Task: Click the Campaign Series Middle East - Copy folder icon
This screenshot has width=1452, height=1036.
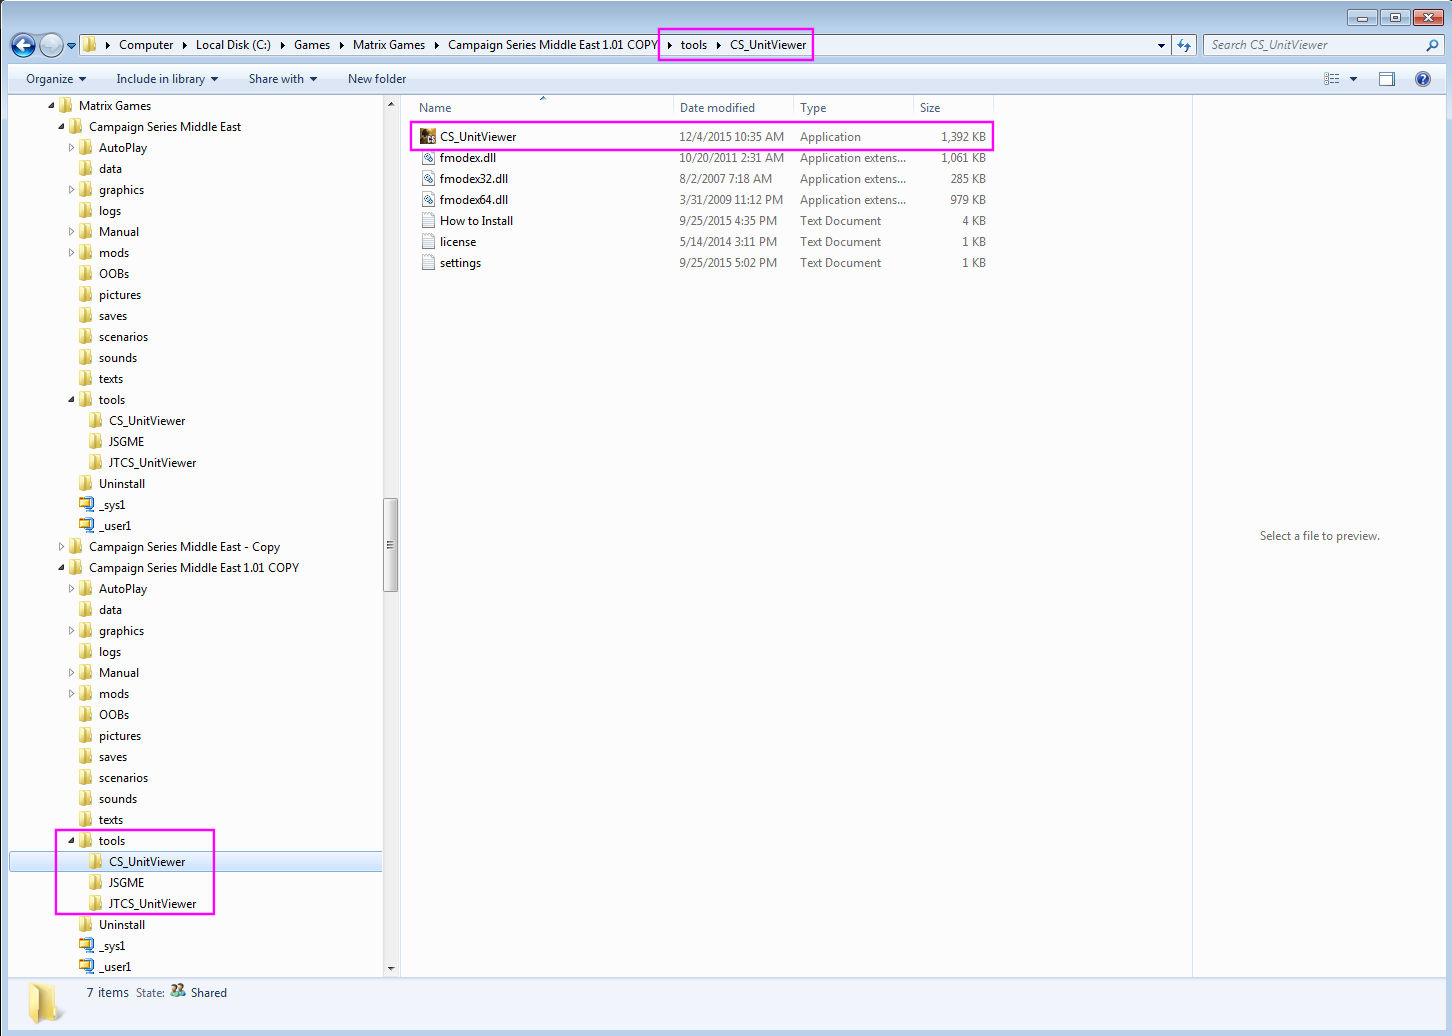Action: click(x=76, y=547)
